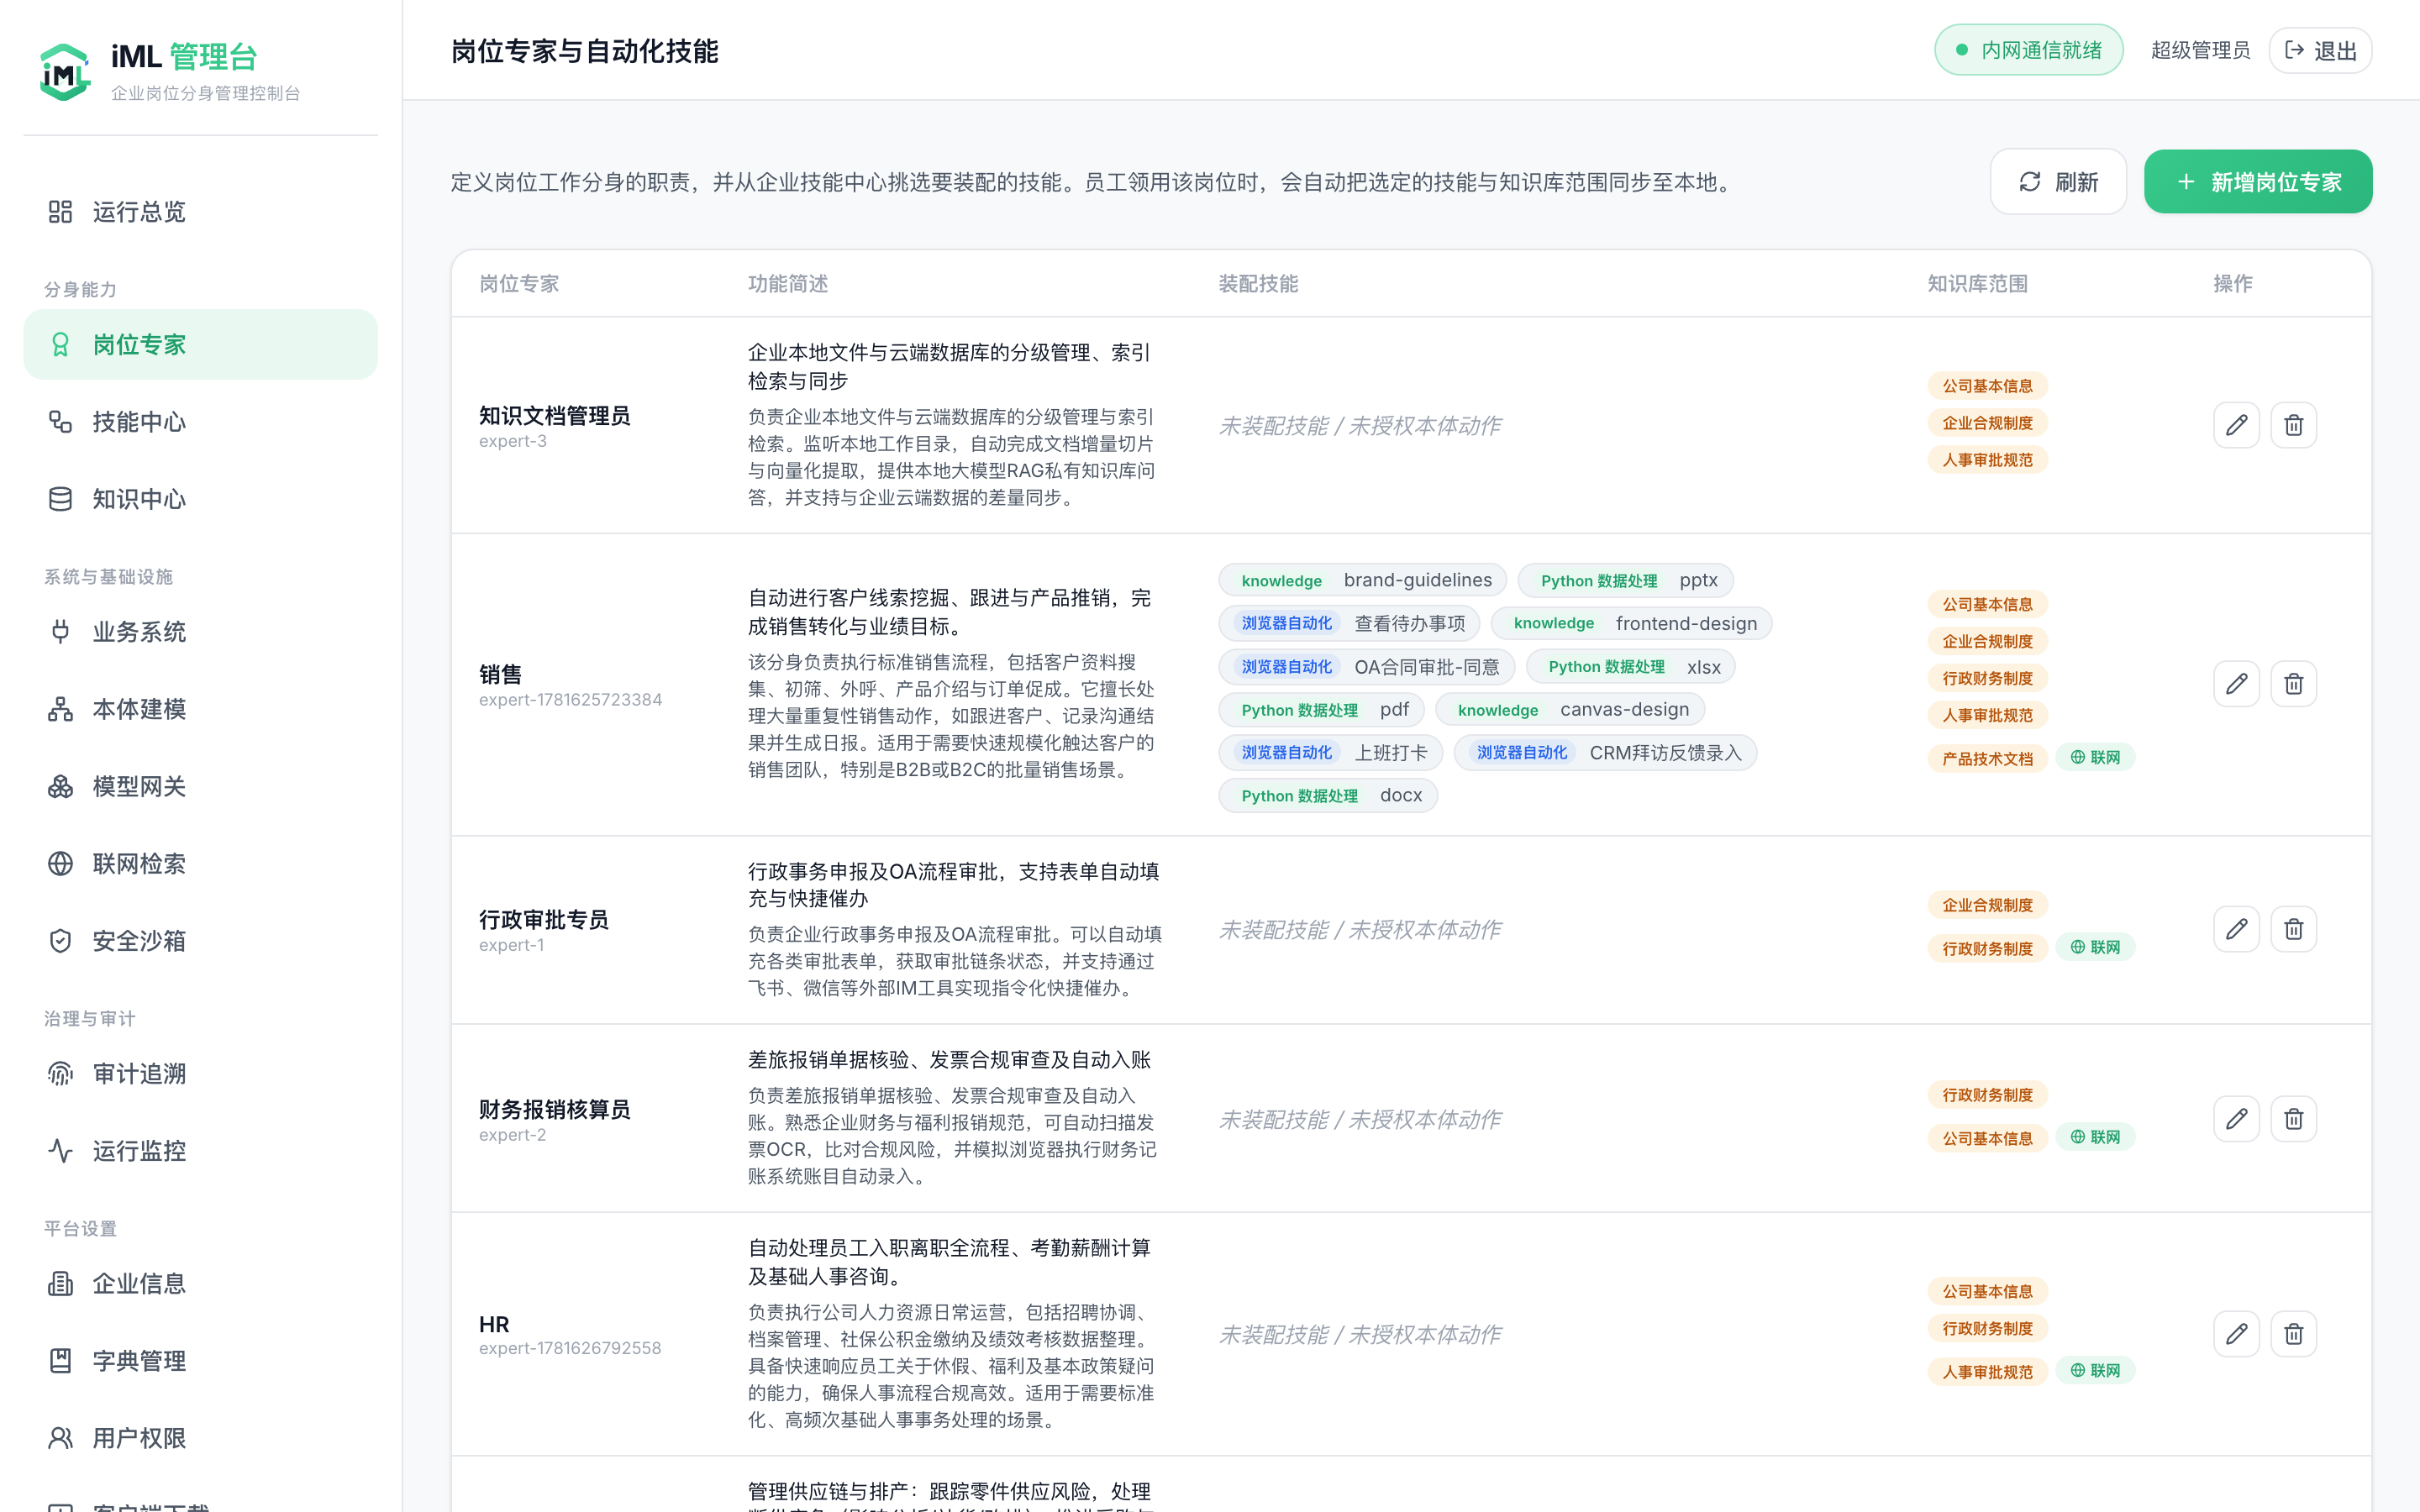Click the 装配技能 column header
The image size is (2420, 1512).
[x=1258, y=284]
